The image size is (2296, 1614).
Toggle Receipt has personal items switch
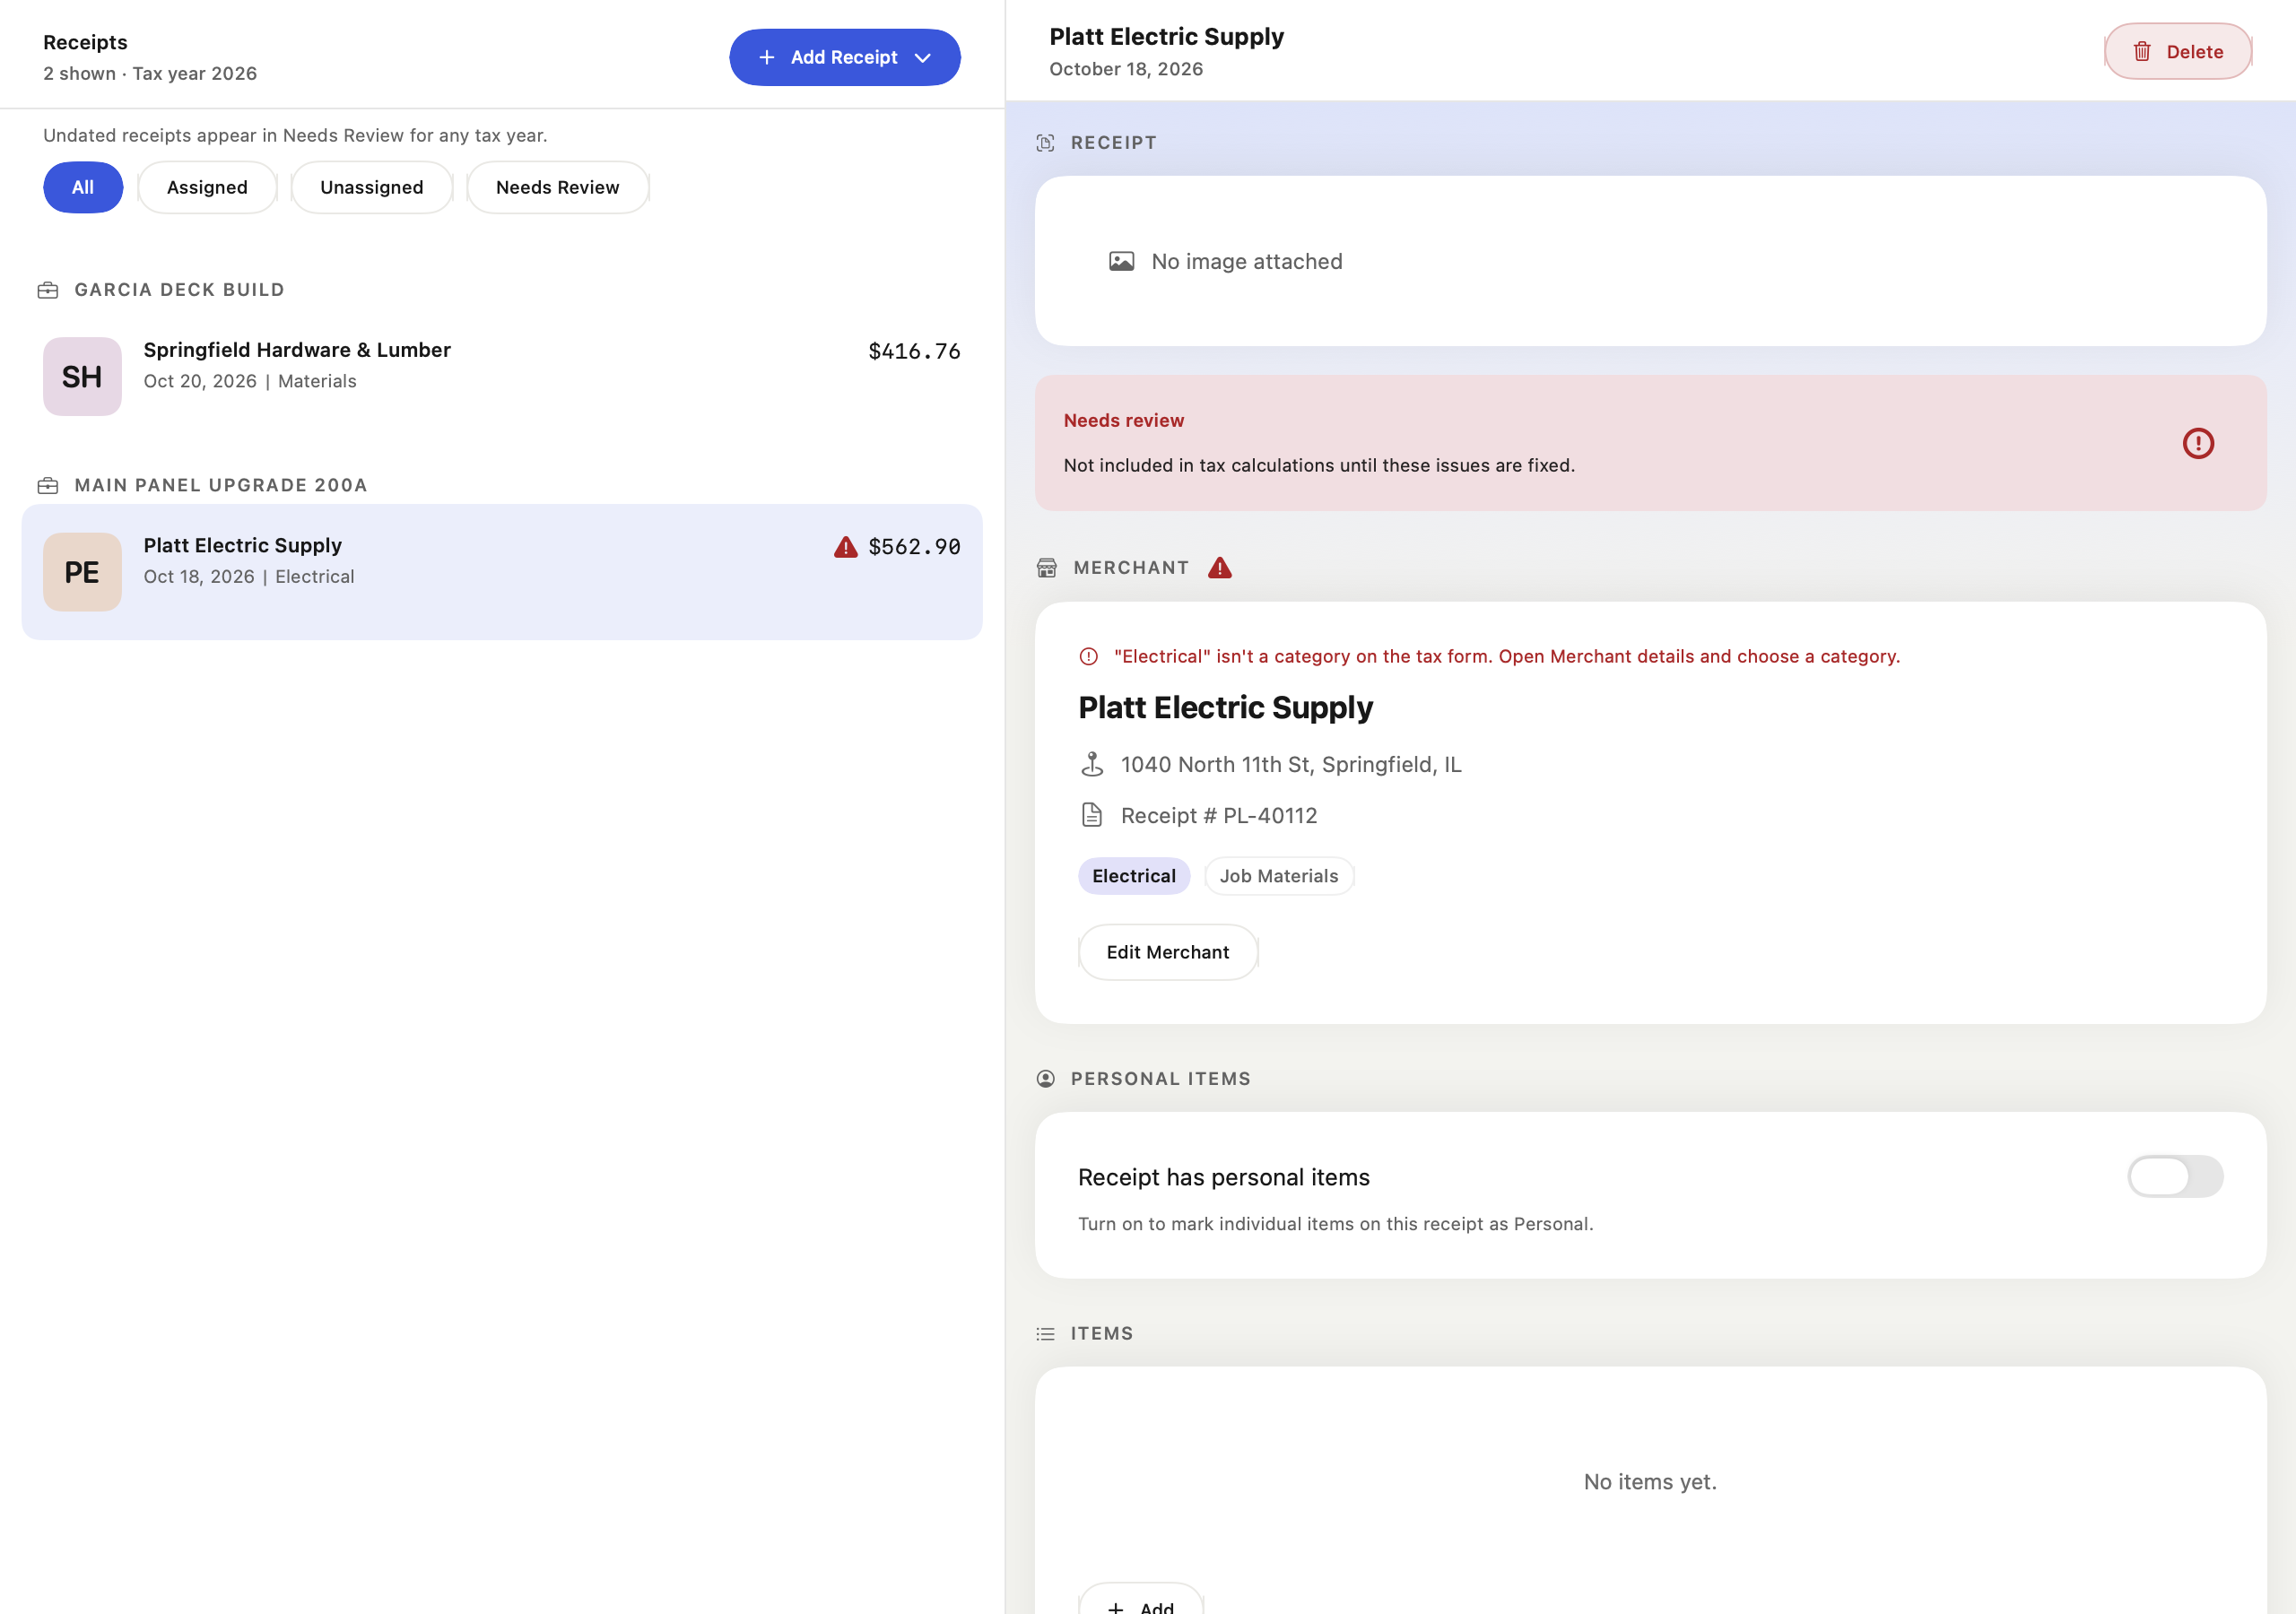[2175, 1177]
